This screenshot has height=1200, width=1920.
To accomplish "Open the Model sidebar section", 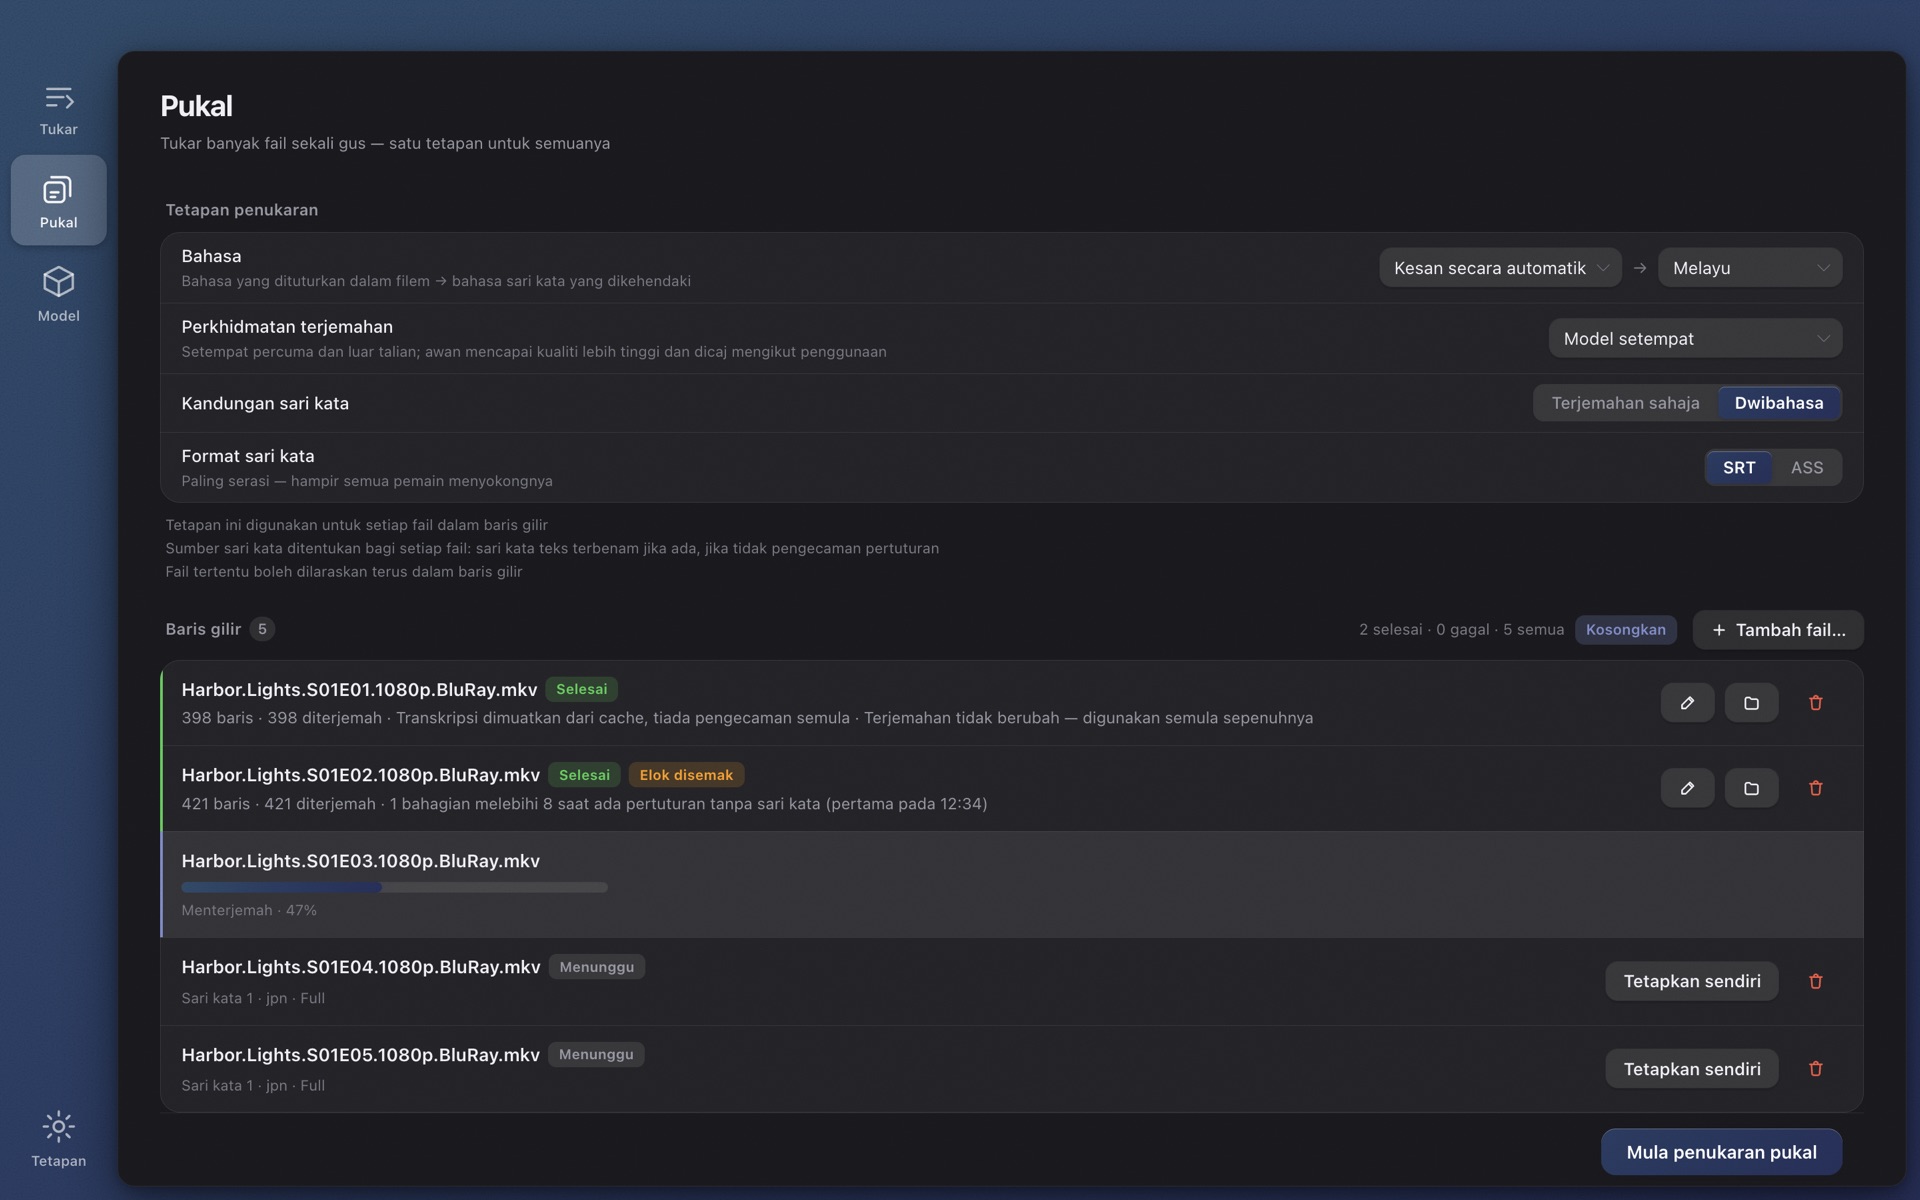I will pyautogui.click(x=58, y=294).
